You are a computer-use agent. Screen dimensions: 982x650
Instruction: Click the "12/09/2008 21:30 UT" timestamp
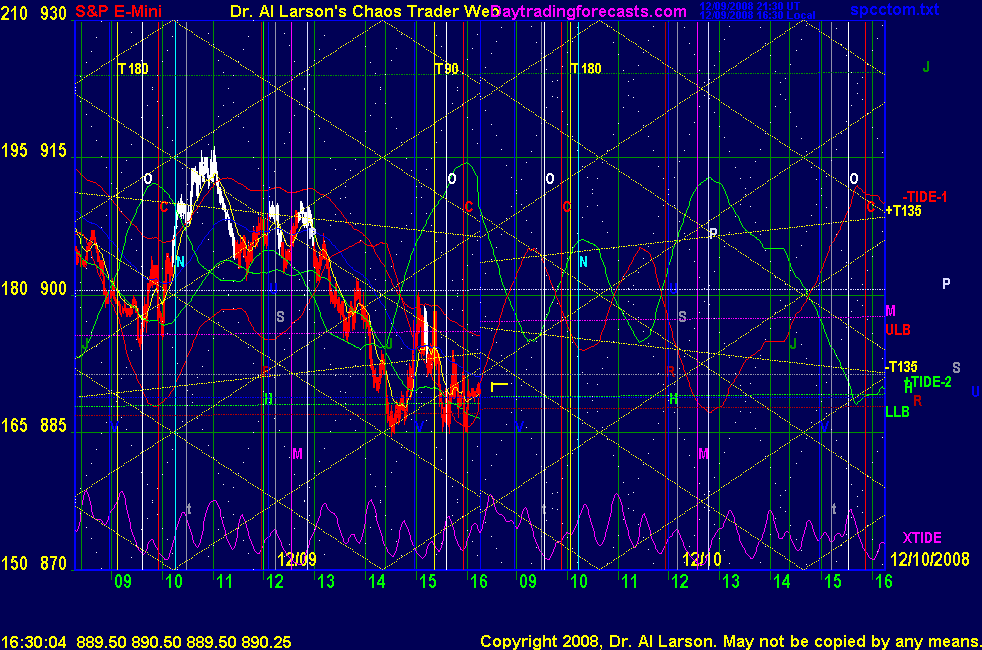coord(750,6)
